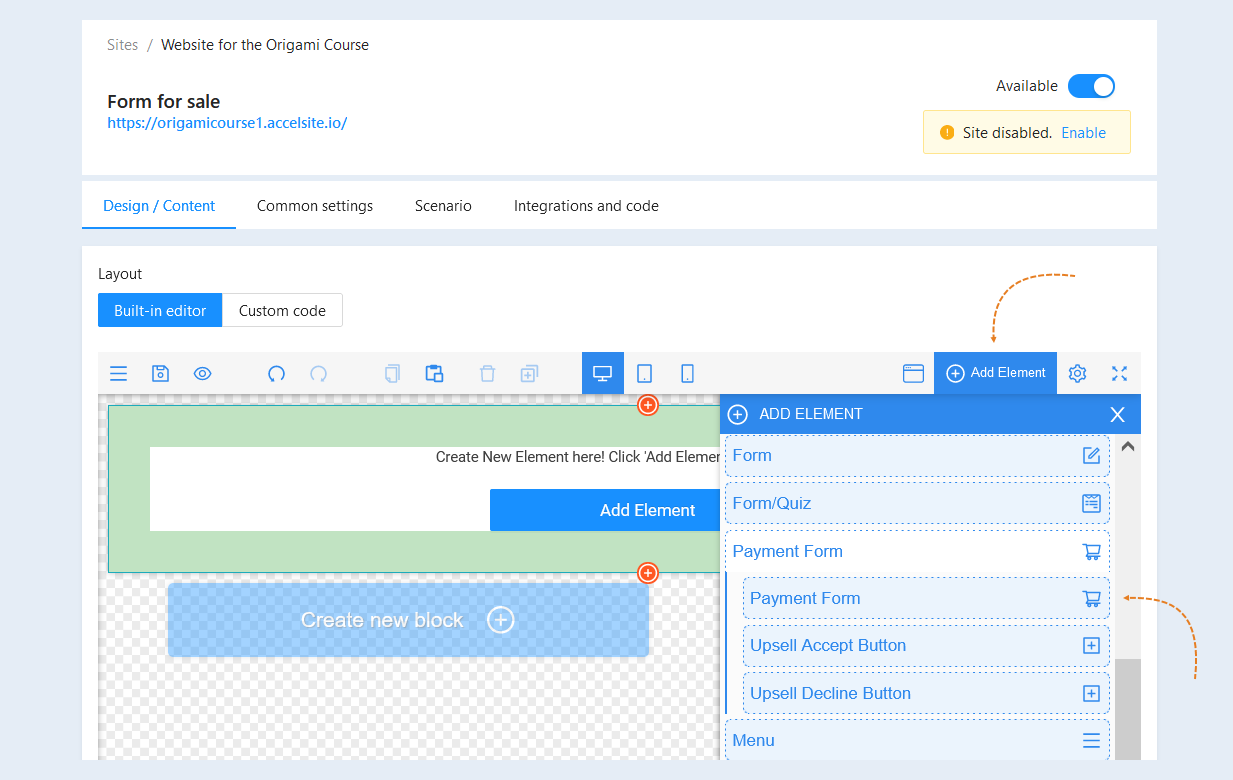
Task: Click the save disk icon
Action: tap(160, 374)
